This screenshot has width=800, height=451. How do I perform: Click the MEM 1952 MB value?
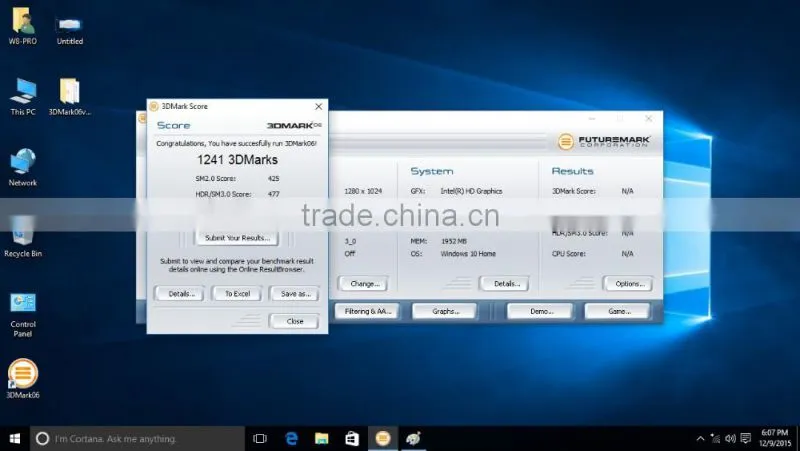[x=454, y=241]
